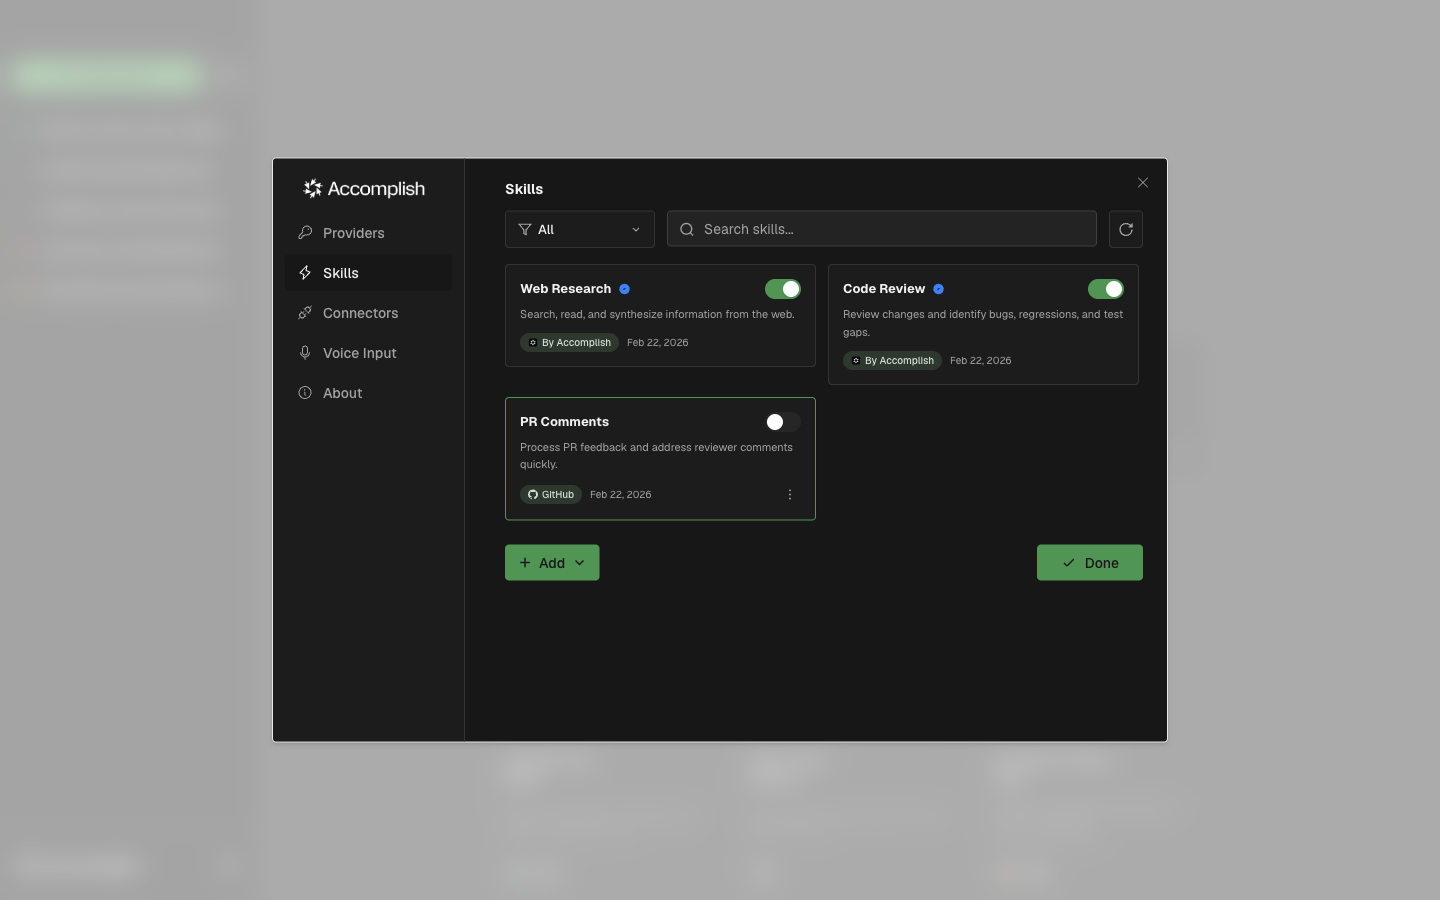Turn off the Code Review skill
Image resolution: width=1440 pixels, height=900 pixels.
pyautogui.click(x=1106, y=288)
